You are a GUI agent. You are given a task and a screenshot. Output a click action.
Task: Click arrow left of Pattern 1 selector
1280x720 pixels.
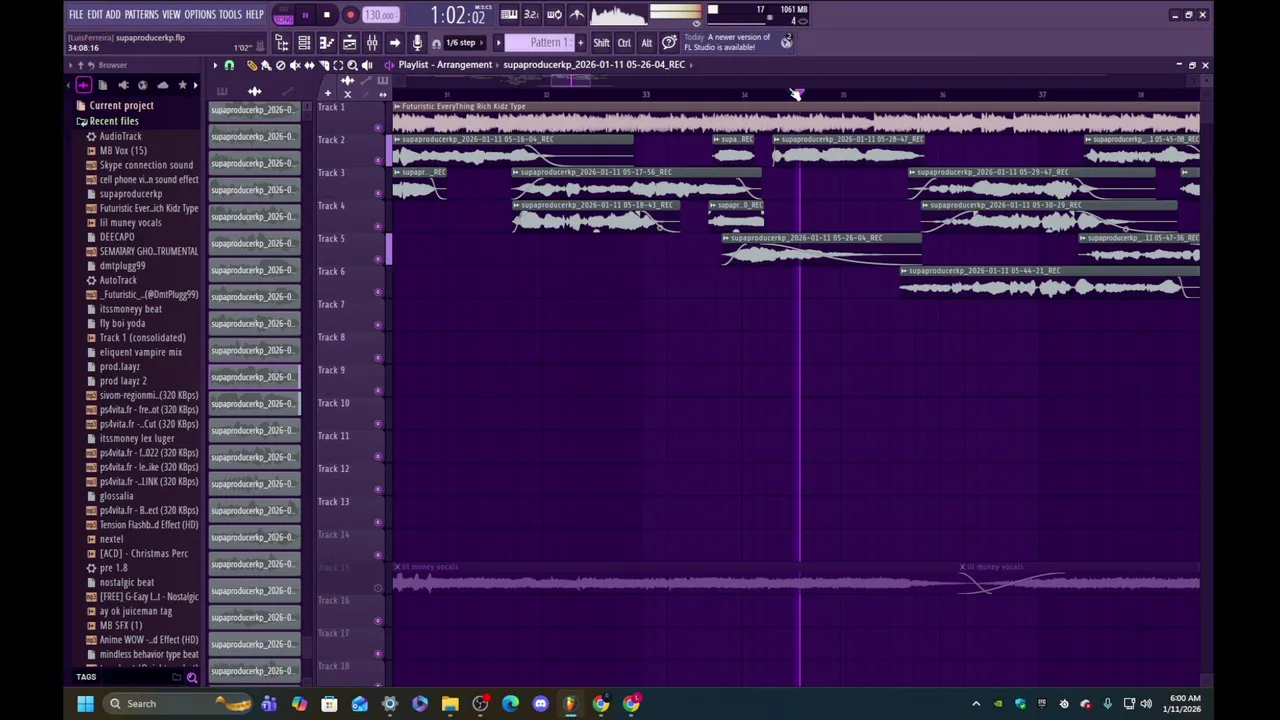498,43
